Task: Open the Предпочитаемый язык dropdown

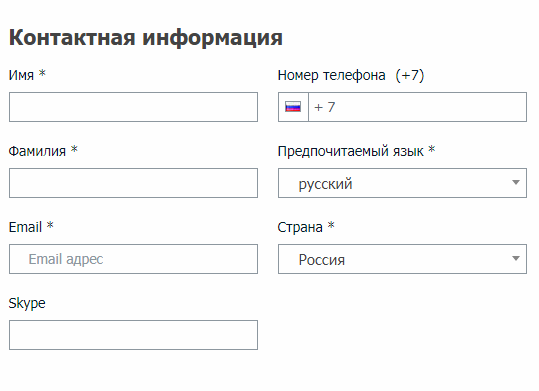Action: (x=402, y=183)
